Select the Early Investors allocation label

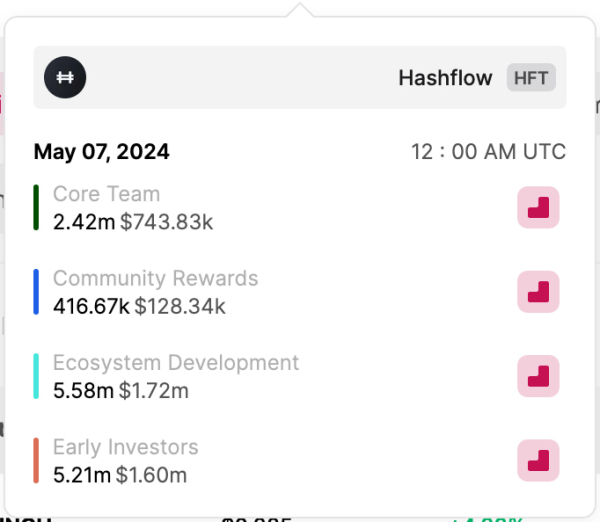(125, 447)
